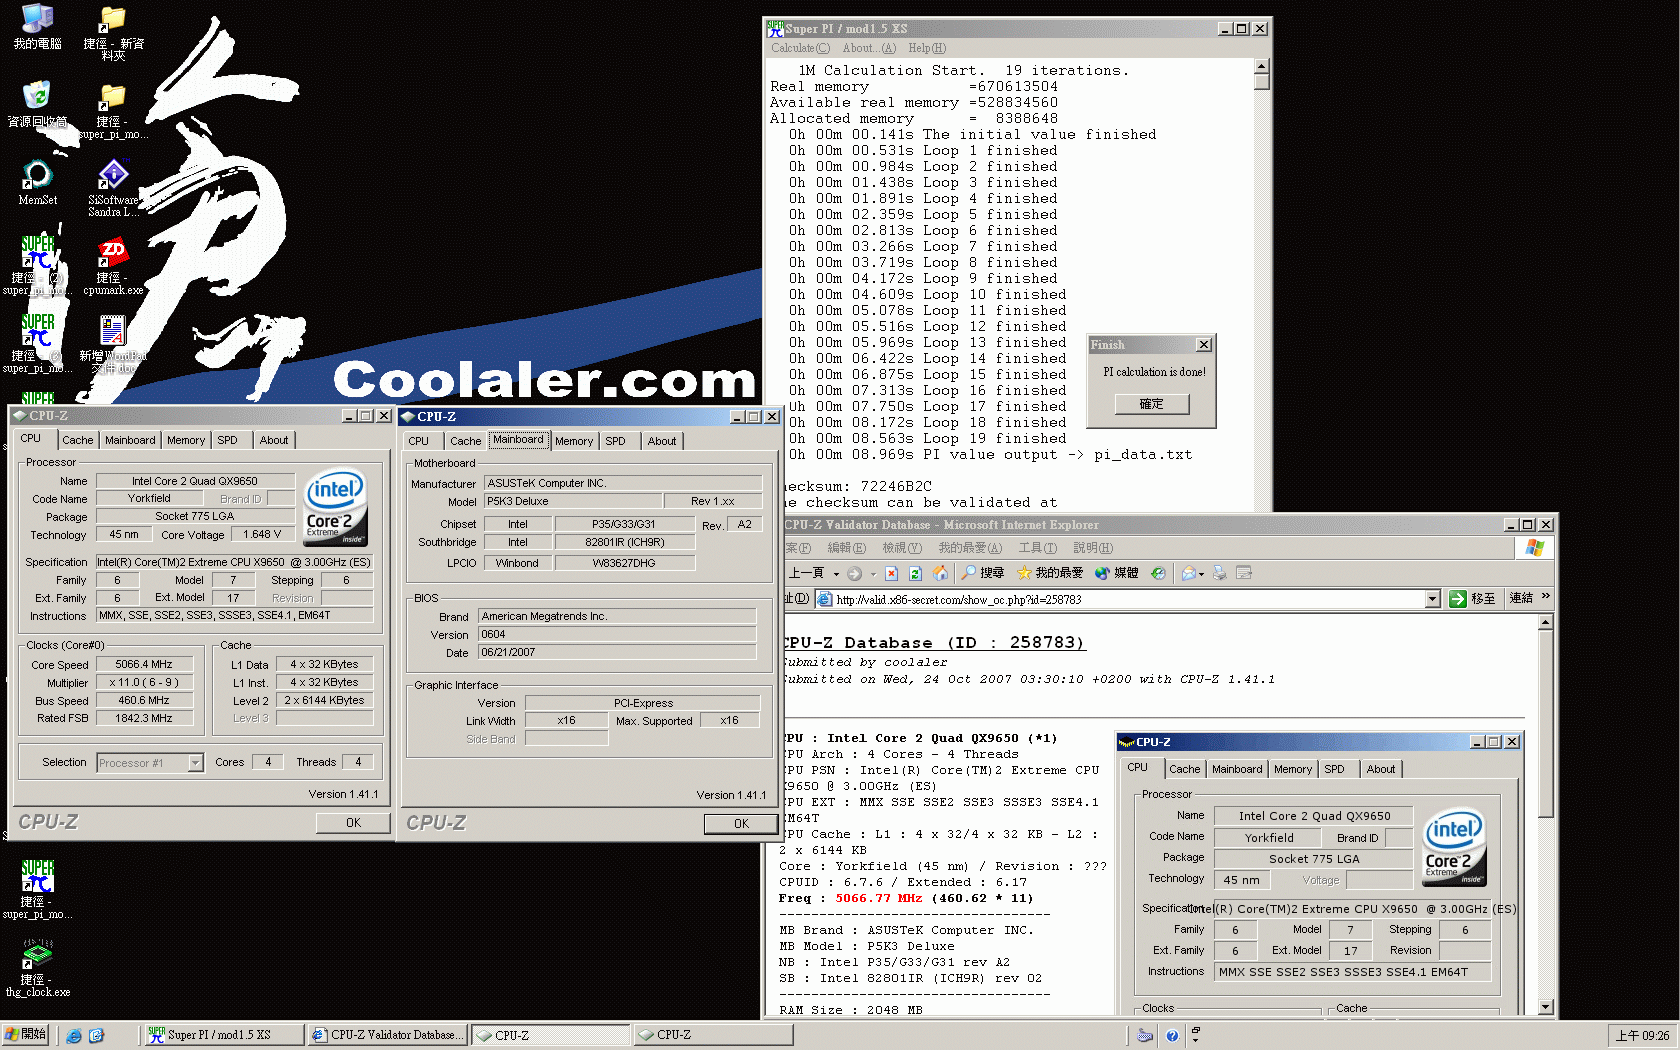
Task: Expand IE address bar dropdown
Action: click(x=1432, y=599)
